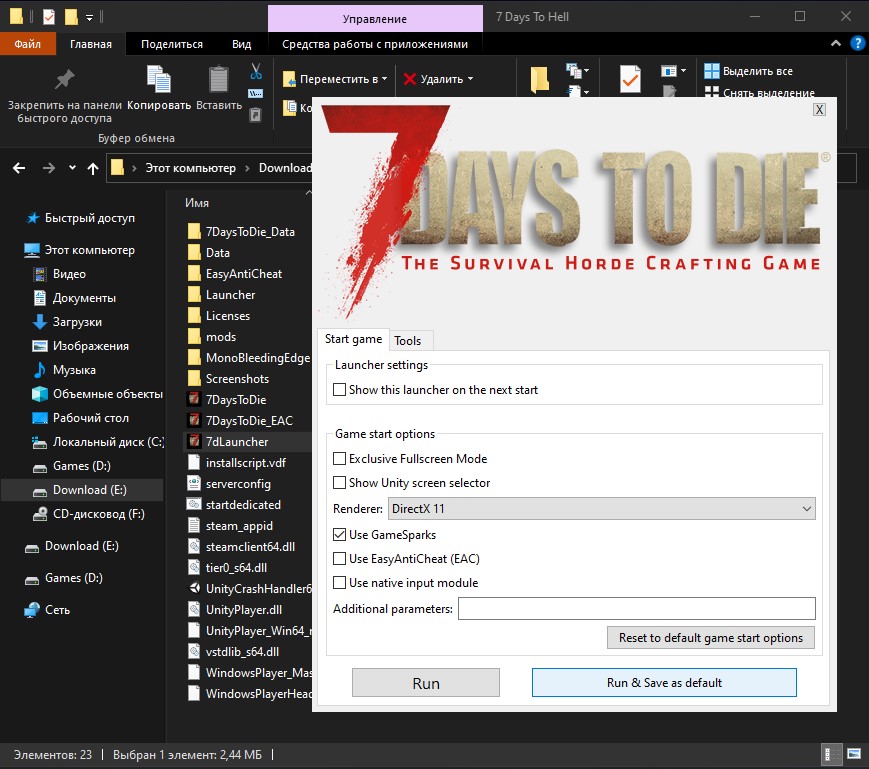Open the File (Файл) menu tab
The height and width of the screenshot is (769, 869).
click(28, 44)
